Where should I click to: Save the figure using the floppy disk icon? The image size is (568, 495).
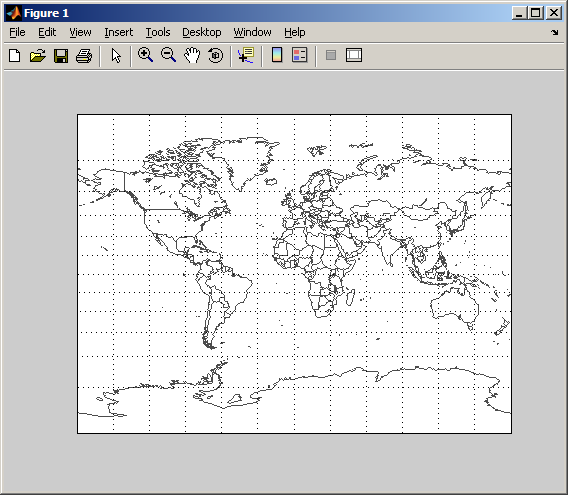point(61,56)
